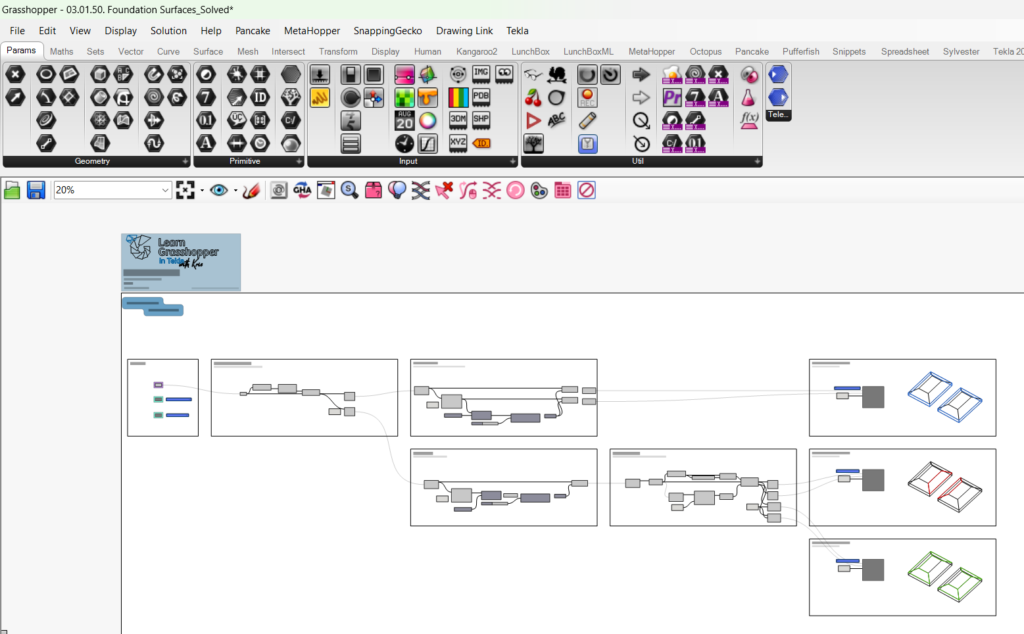Select the sketch pen tool icon
The image size is (1024, 634).
click(251, 190)
